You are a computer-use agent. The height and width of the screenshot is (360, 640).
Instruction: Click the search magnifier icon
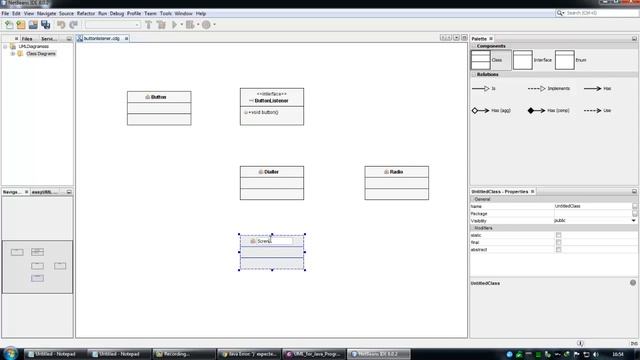pos(560,13)
